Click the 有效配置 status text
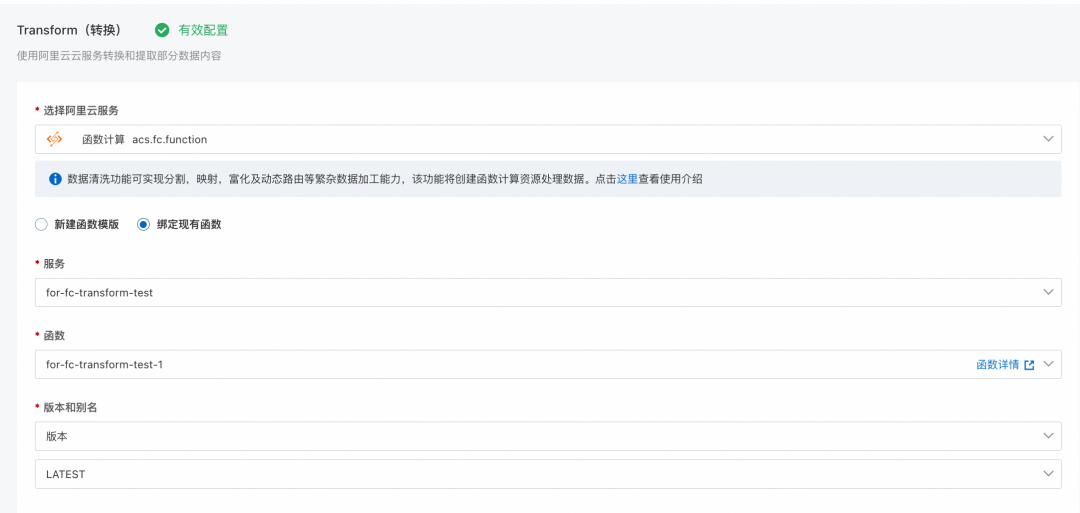The width and height of the screenshot is (1080, 513). click(x=203, y=30)
